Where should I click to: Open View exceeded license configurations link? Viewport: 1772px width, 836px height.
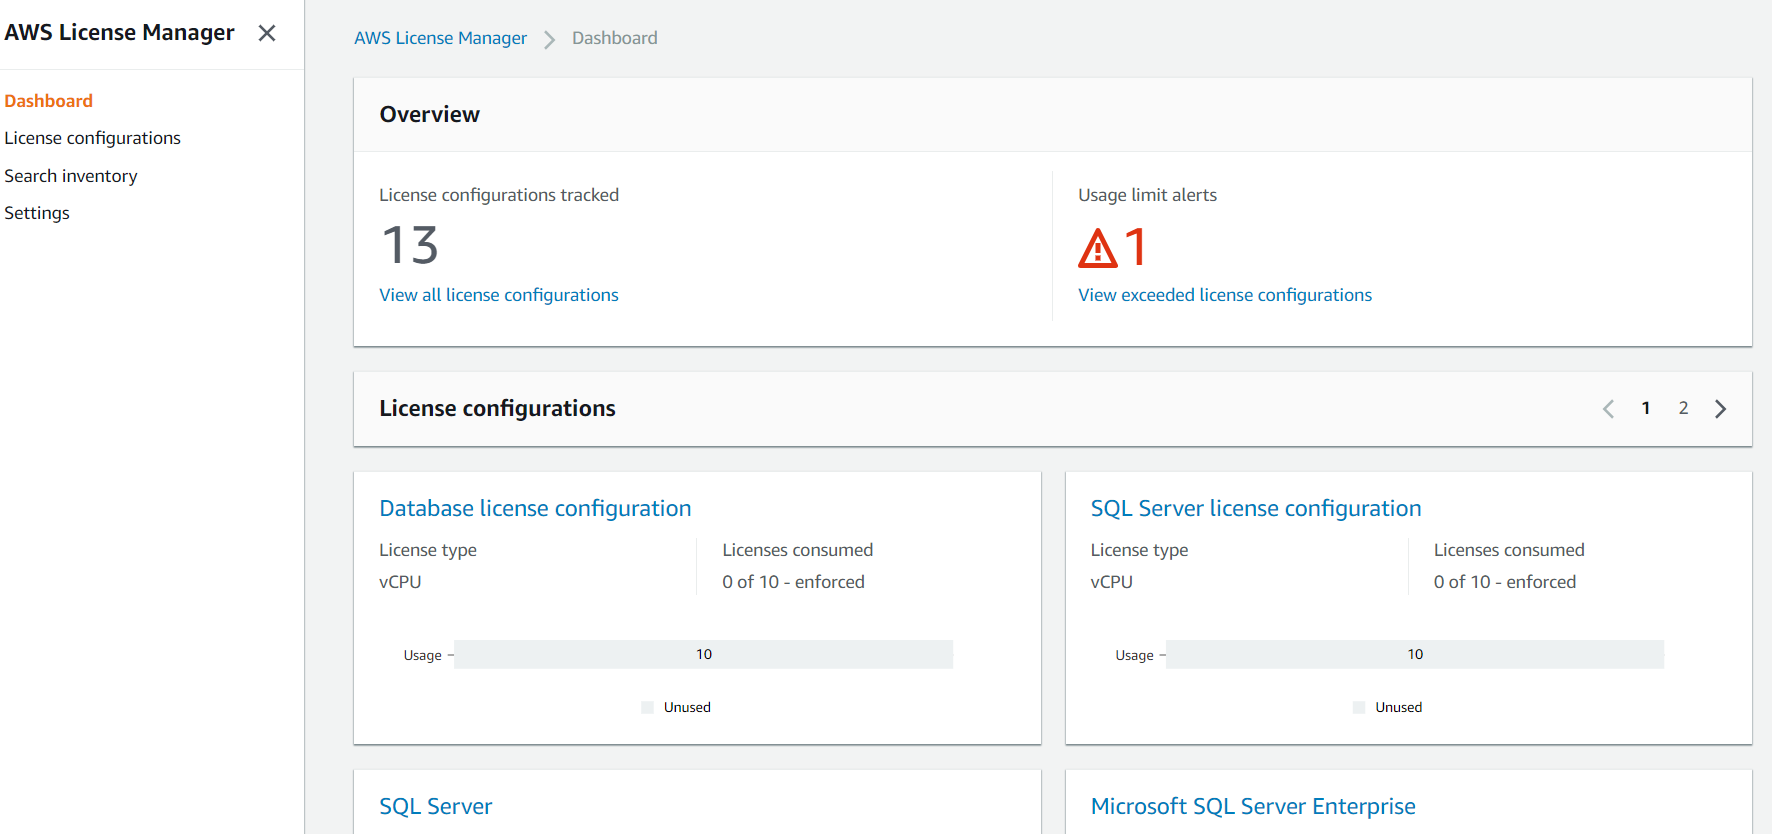pos(1224,295)
